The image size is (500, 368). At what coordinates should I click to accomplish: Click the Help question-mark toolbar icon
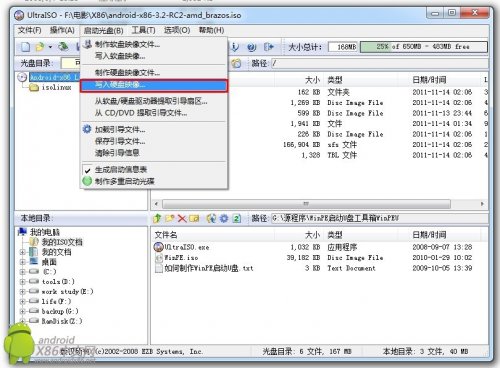point(252,47)
